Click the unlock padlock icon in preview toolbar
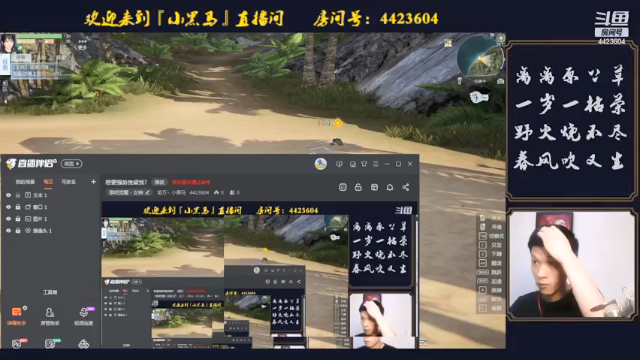The image size is (640, 360). pyautogui.click(x=358, y=187)
